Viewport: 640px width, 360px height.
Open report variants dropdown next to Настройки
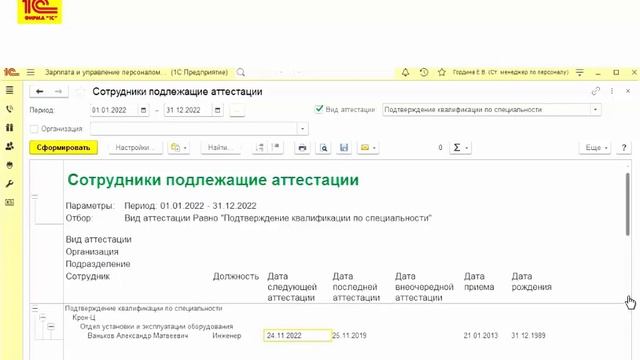tap(179, 148)
